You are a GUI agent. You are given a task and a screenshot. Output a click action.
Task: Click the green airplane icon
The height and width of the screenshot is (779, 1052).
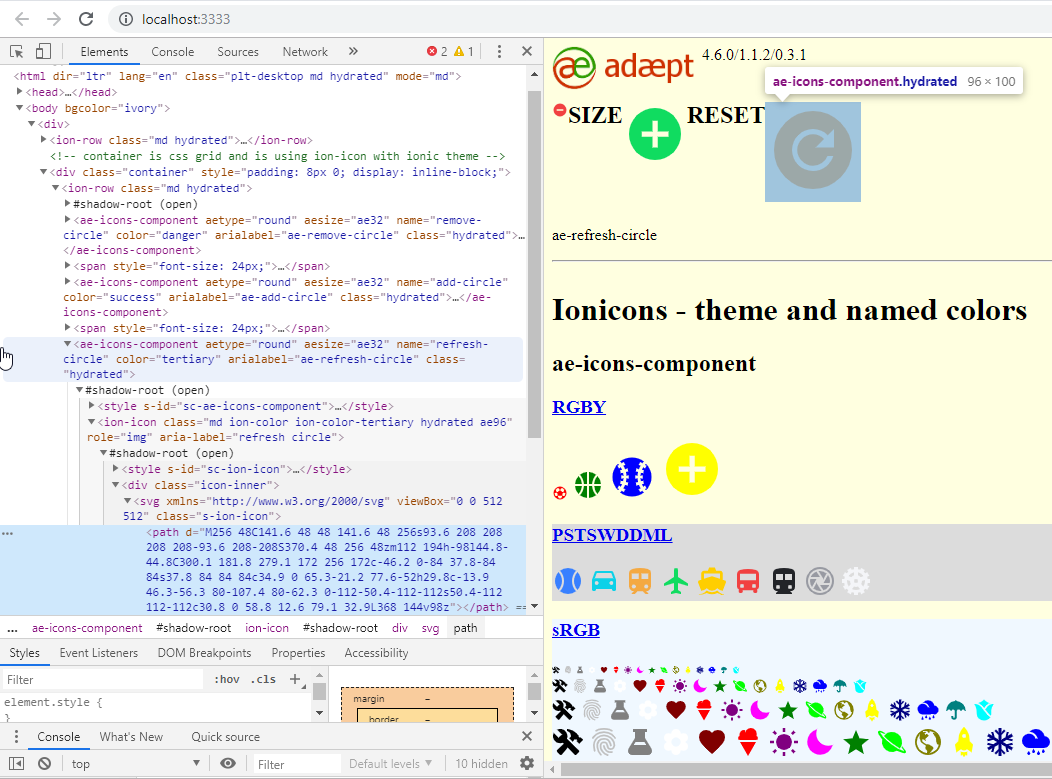click(x=676, y=581)
